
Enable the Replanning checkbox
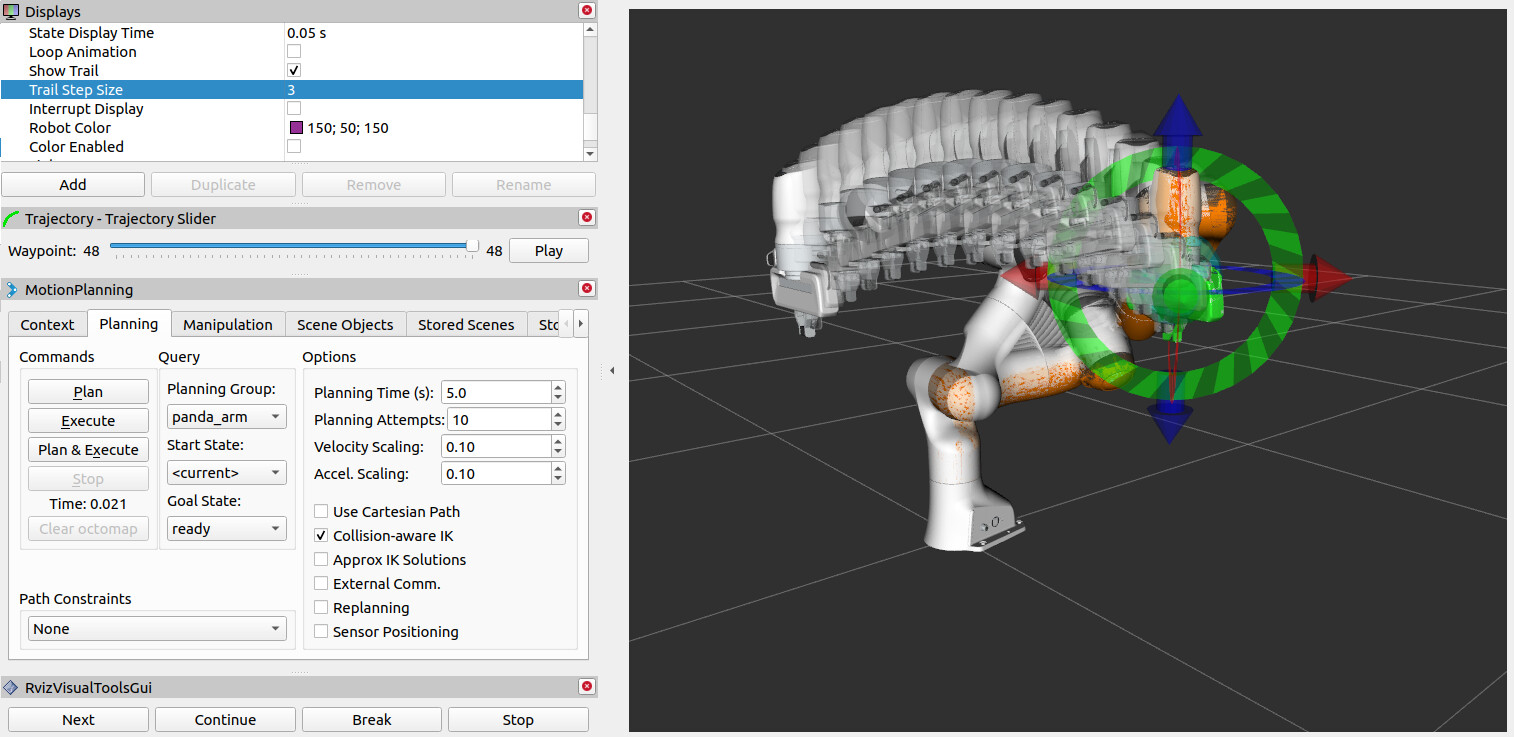point(321,607)
